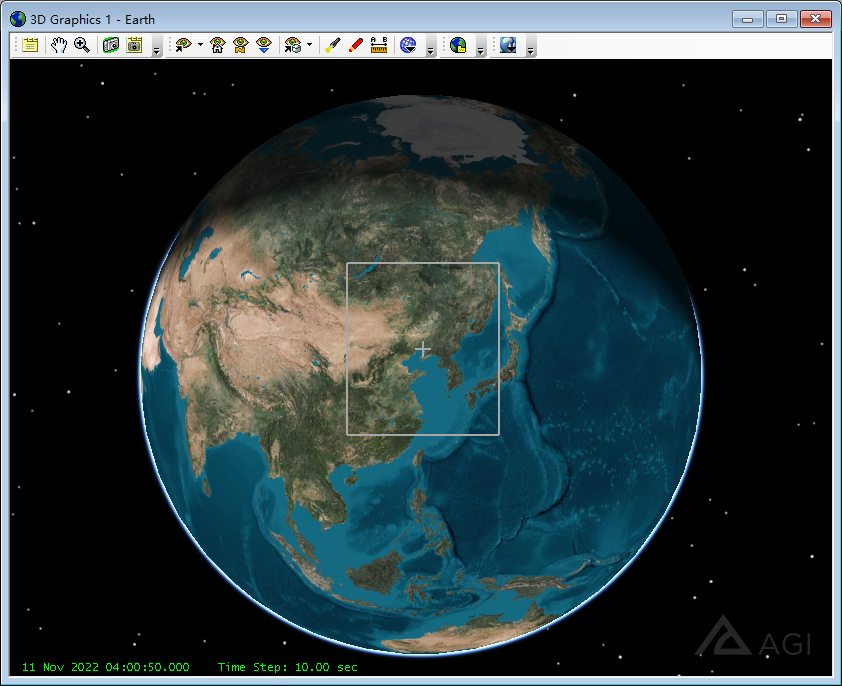Screen dimensions: 842x686
Task: Activate the Zoom To eye icon
Action: 263,45
